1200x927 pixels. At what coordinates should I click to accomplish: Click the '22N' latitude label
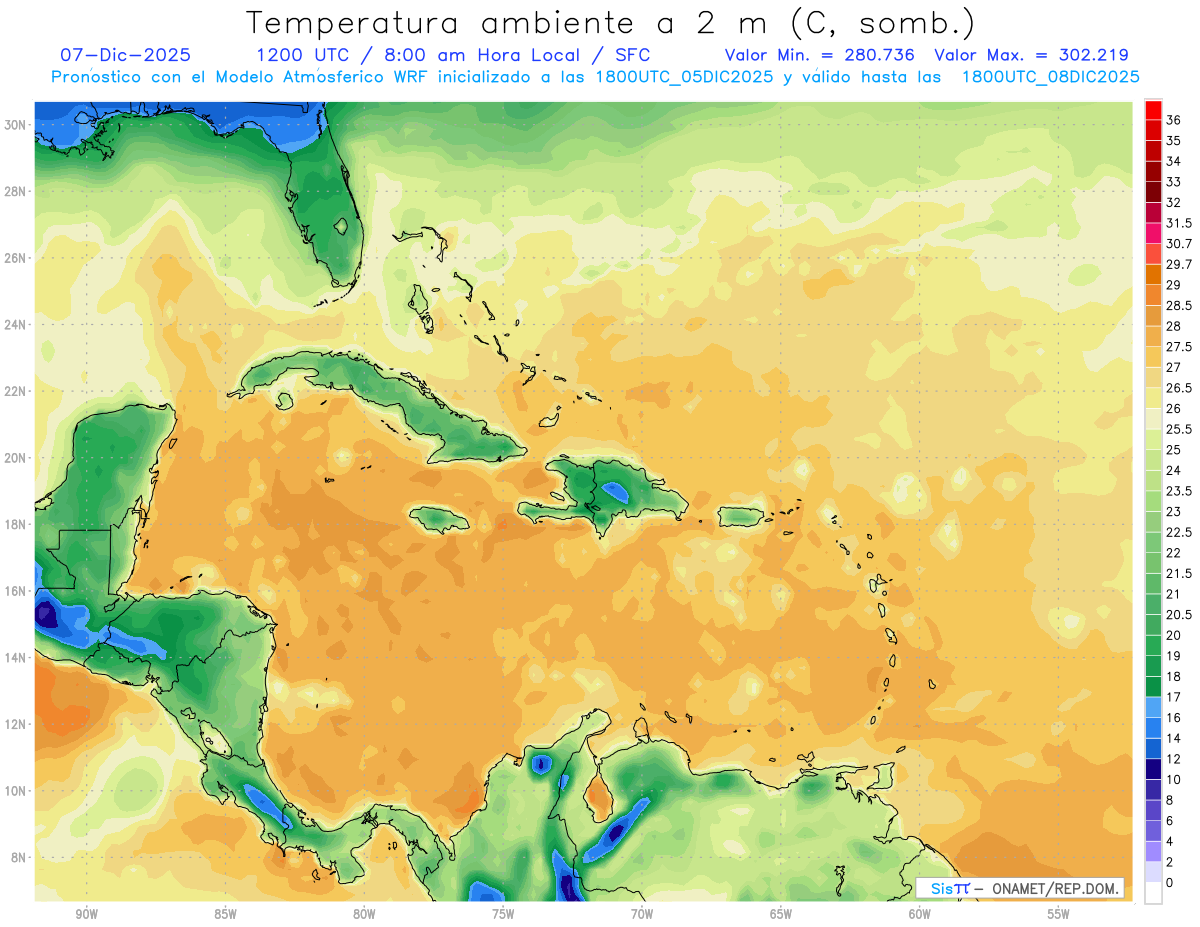[x=16, y=391]
